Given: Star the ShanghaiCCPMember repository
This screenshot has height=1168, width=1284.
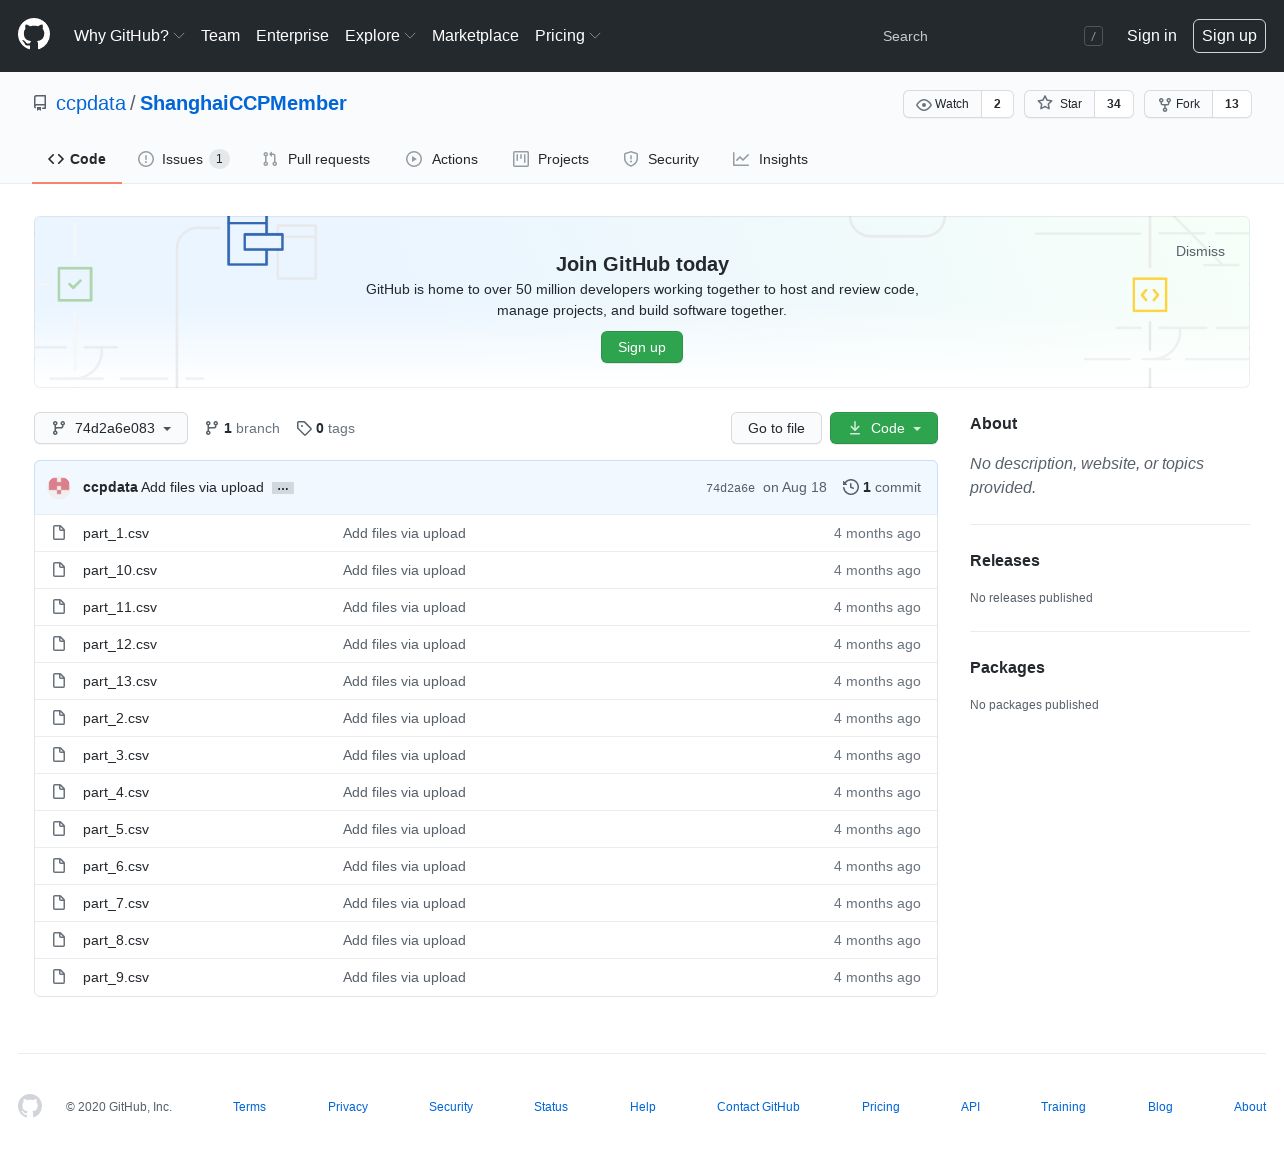Looking at the screenshot, I should click(1059, 104).
